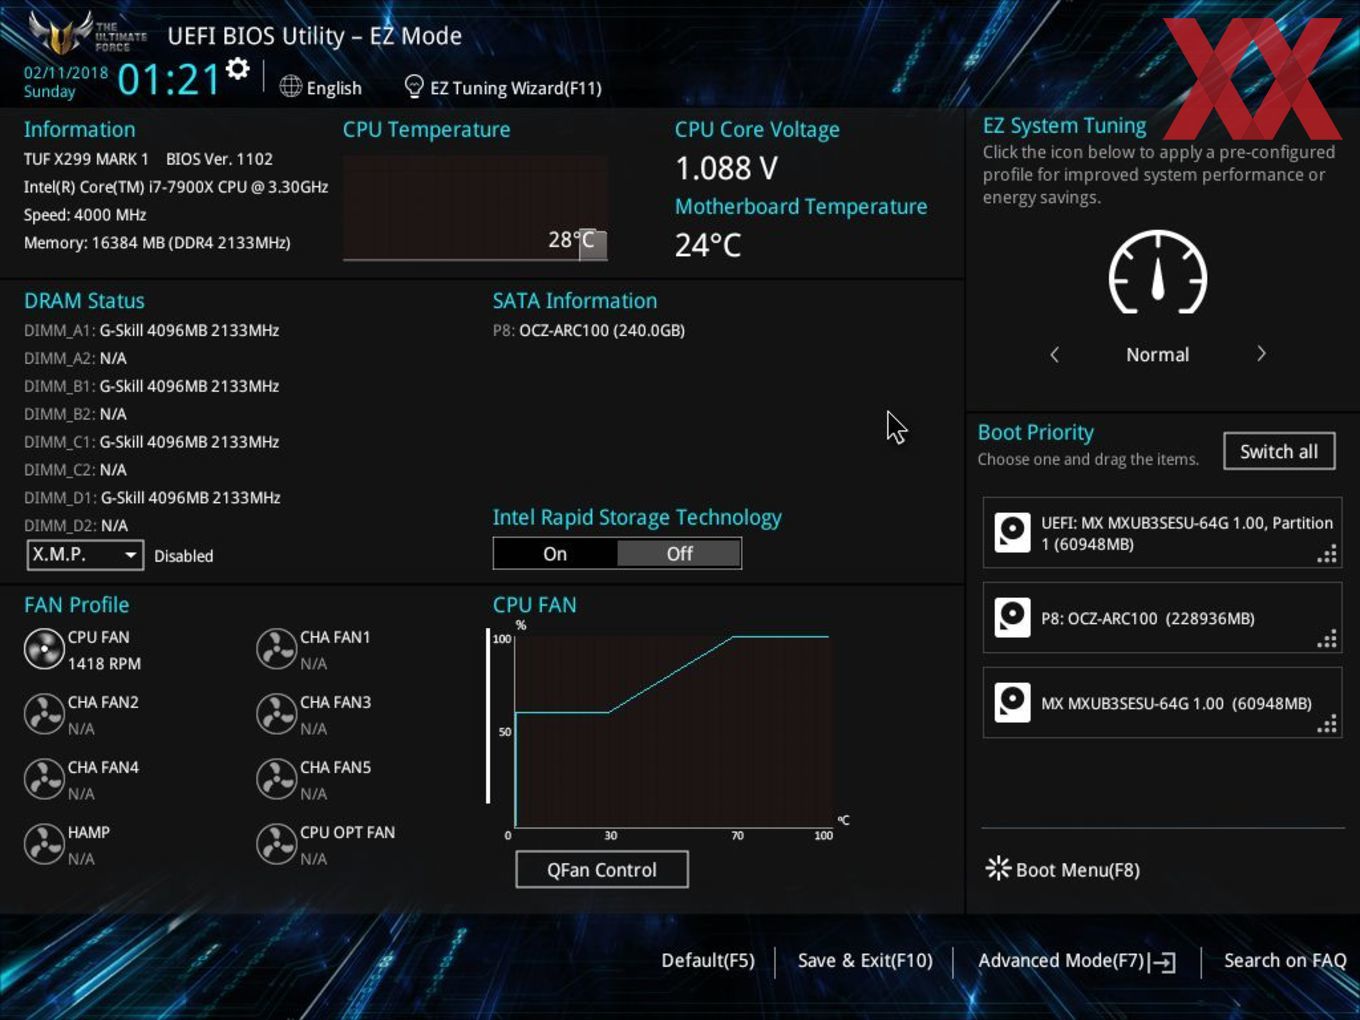This screenshot has height=1020, width=1360.
Task: Click DIMM_B1 G-Skill 4096MB entry
Action: click(x=152, y=386)
